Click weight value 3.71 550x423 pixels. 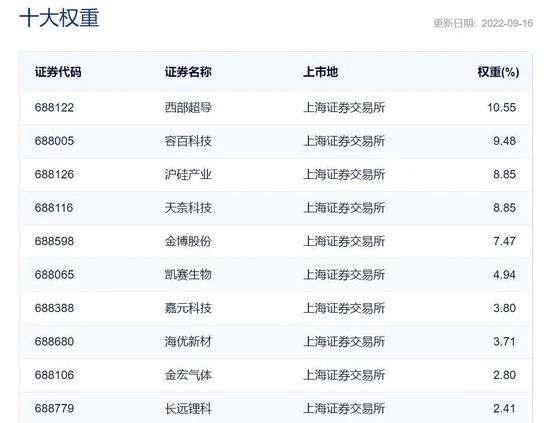(x=504, y=342)
